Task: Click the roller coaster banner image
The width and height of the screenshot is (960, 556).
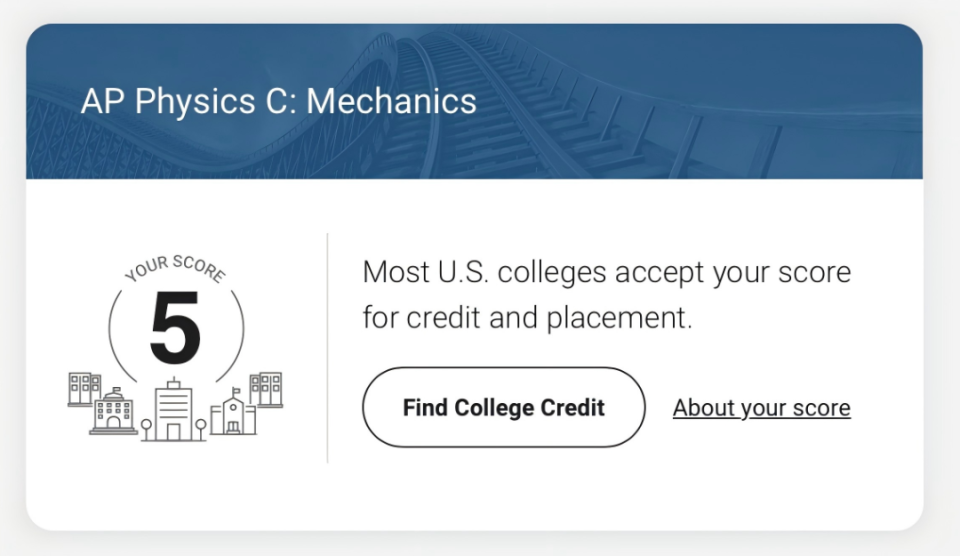Action: (x=474, y=101)
